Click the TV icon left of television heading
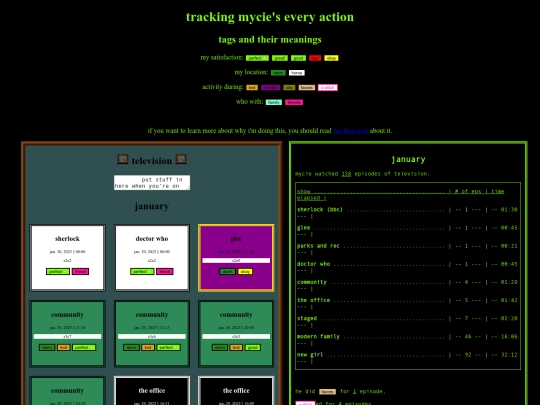Viewport: 540px width, 405px height. 123,159
